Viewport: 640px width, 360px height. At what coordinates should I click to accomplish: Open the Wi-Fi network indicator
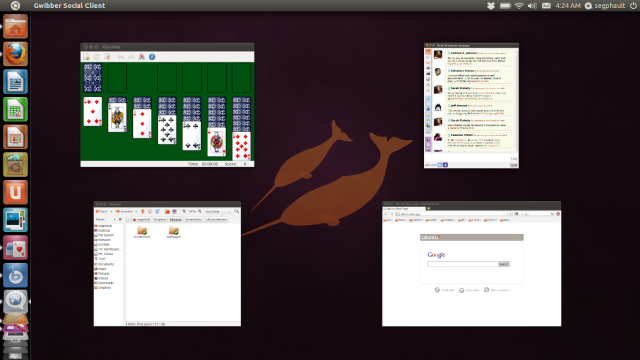(519, 6)
